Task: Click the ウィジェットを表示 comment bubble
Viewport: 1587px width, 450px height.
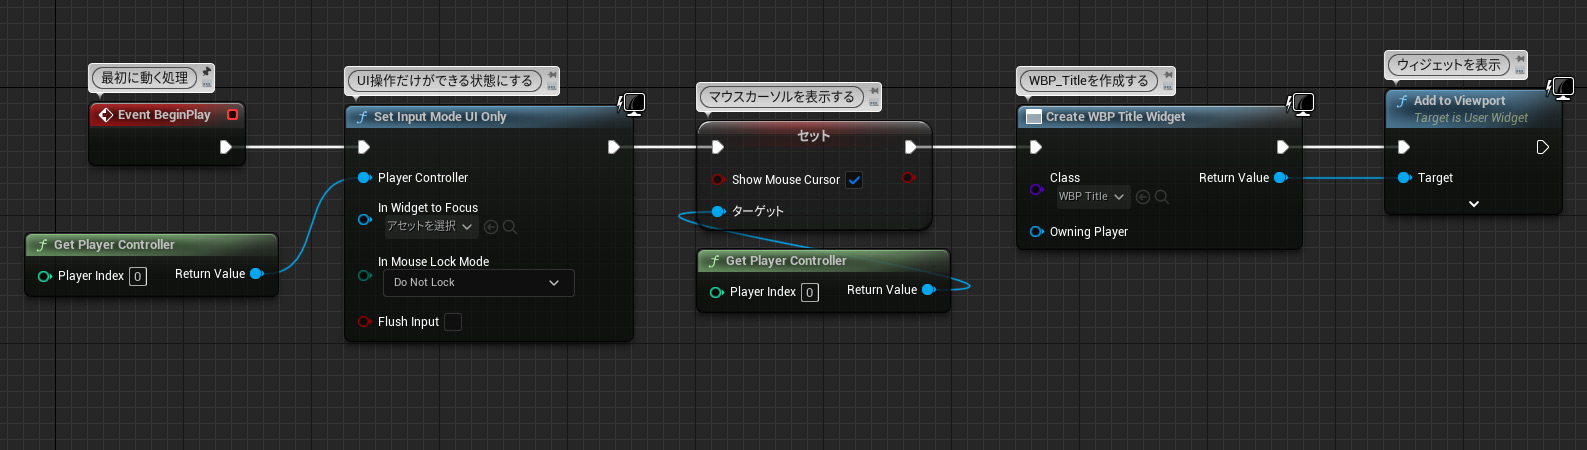Action: [x=1449, y=65]
